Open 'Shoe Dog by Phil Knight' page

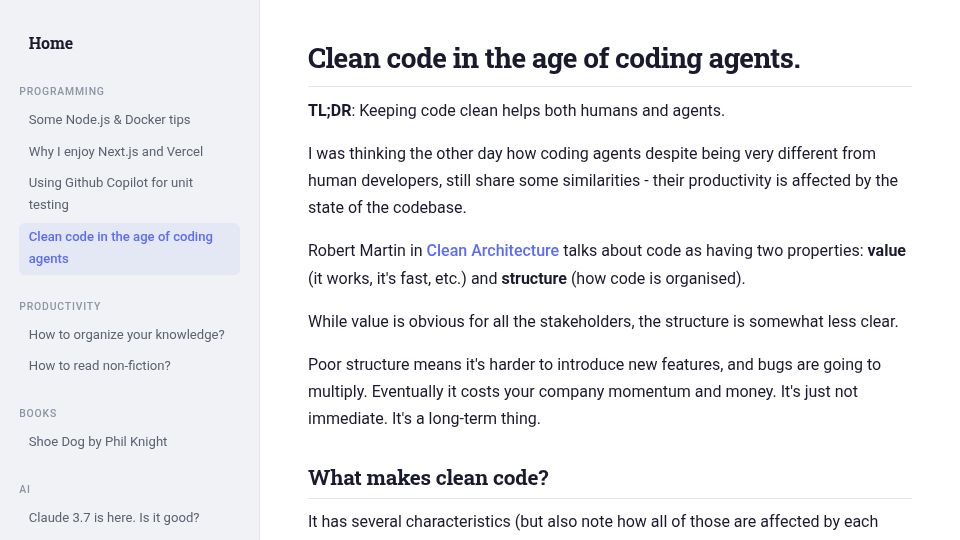[x=98, y=442]
